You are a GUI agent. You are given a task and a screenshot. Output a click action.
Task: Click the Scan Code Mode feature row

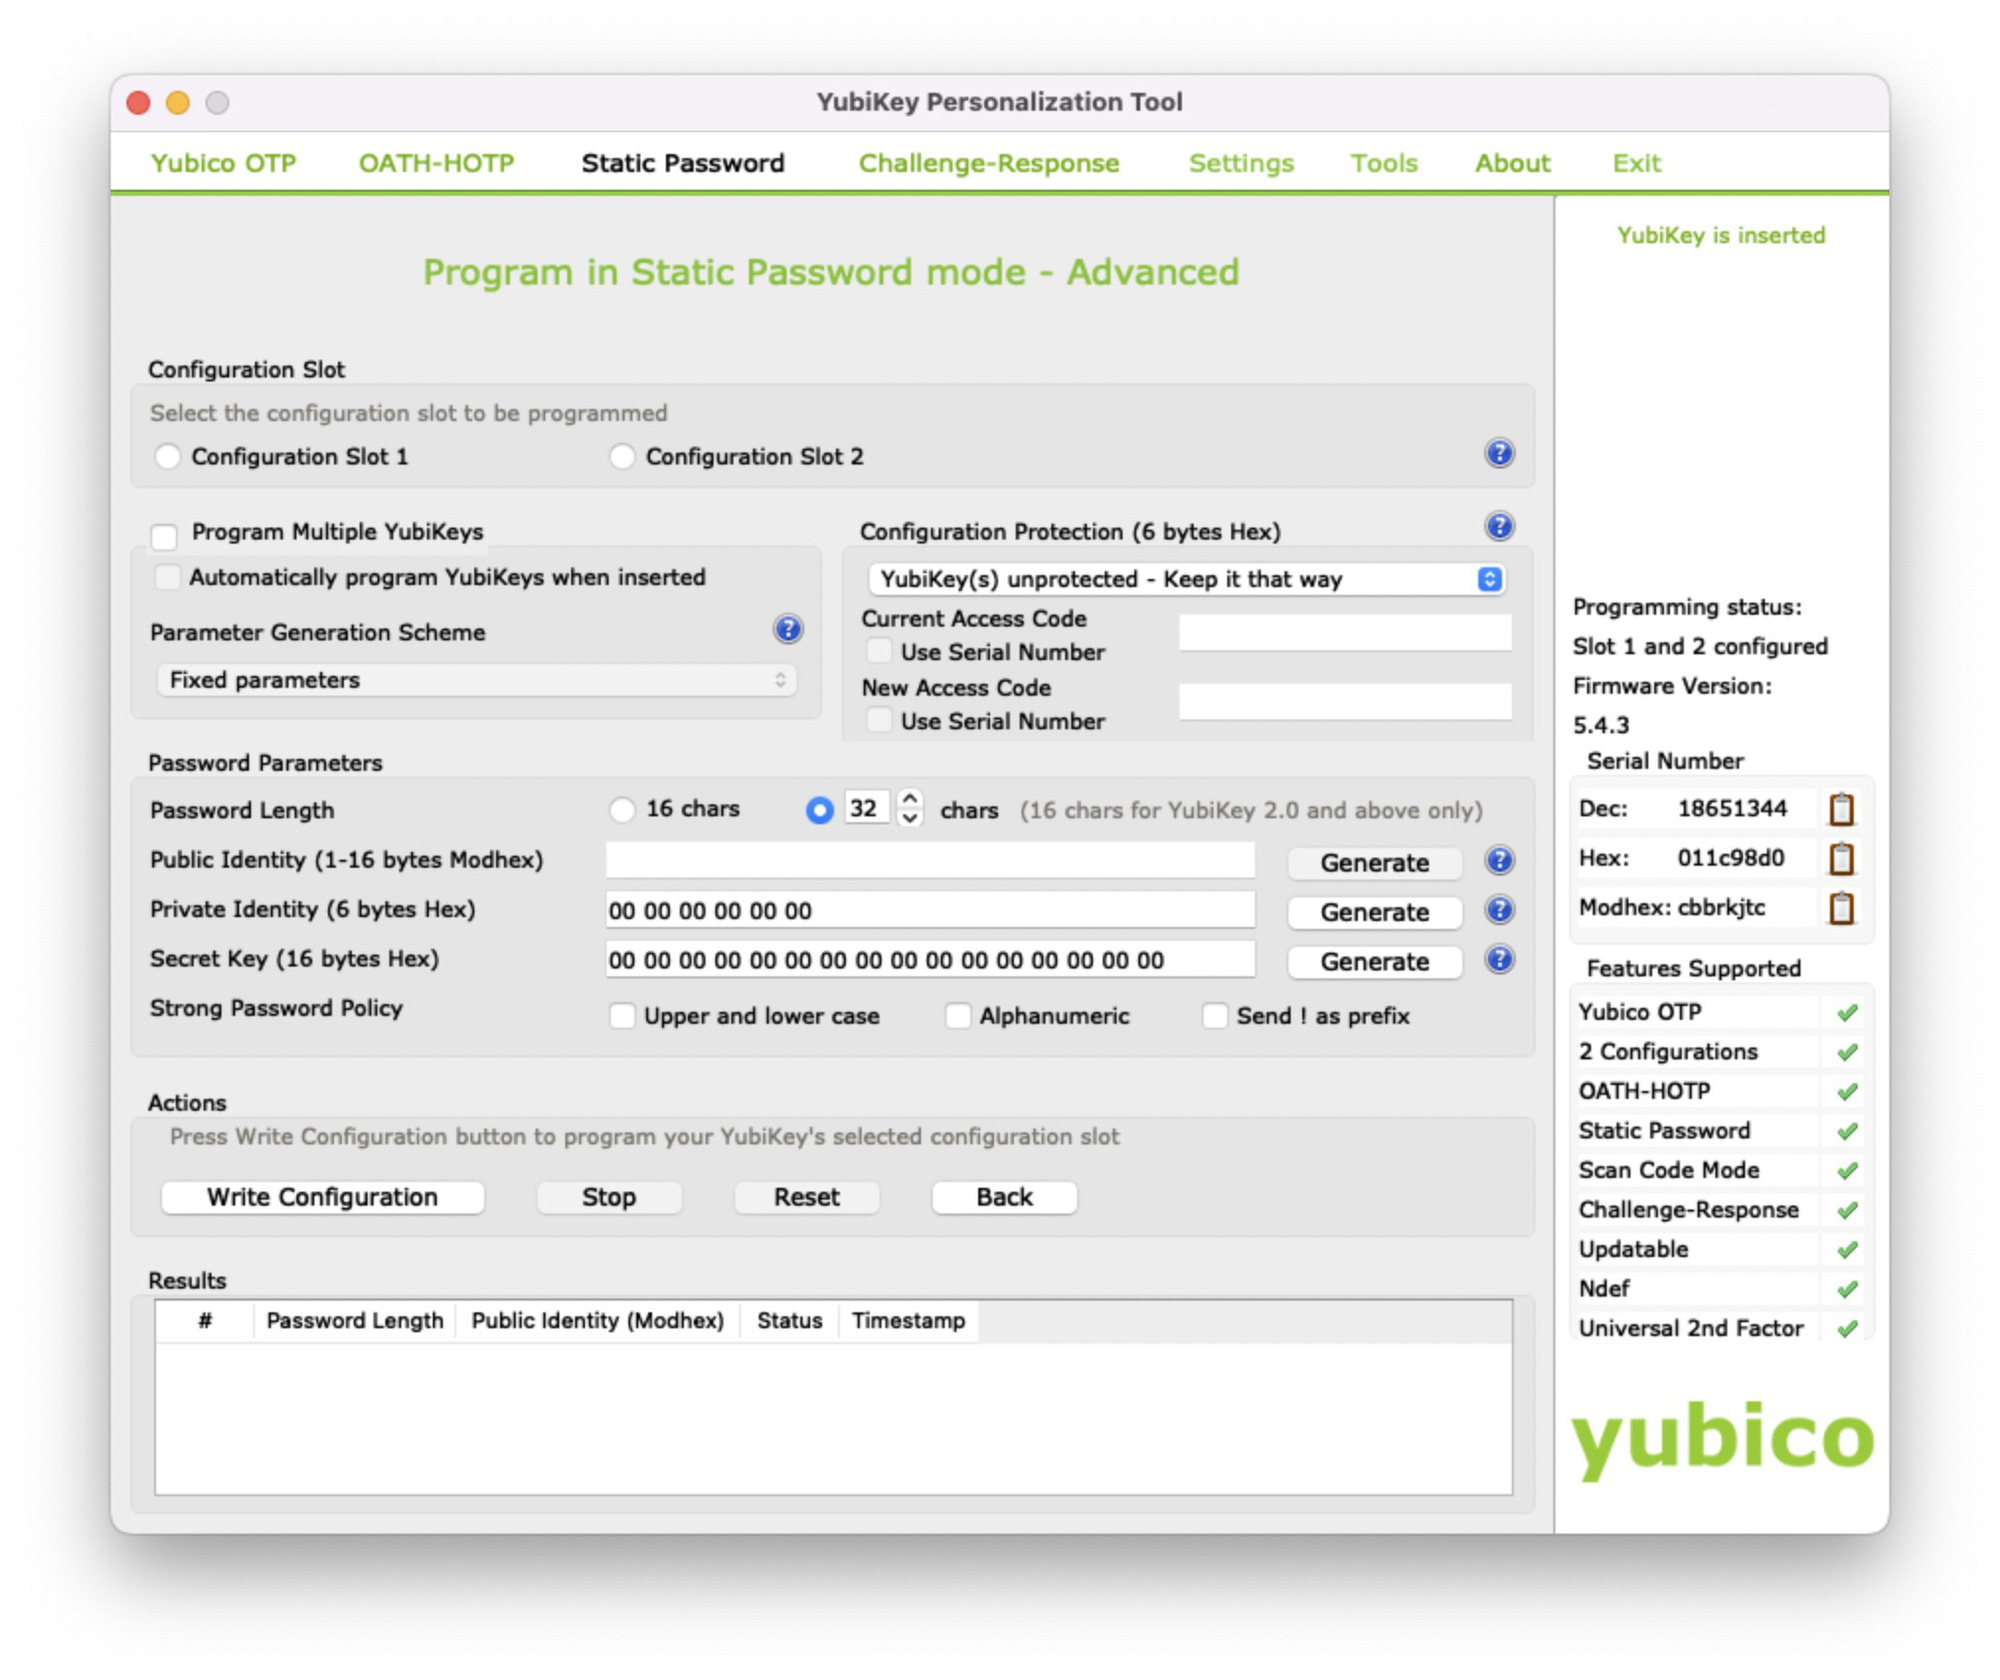[1720, 1170]
